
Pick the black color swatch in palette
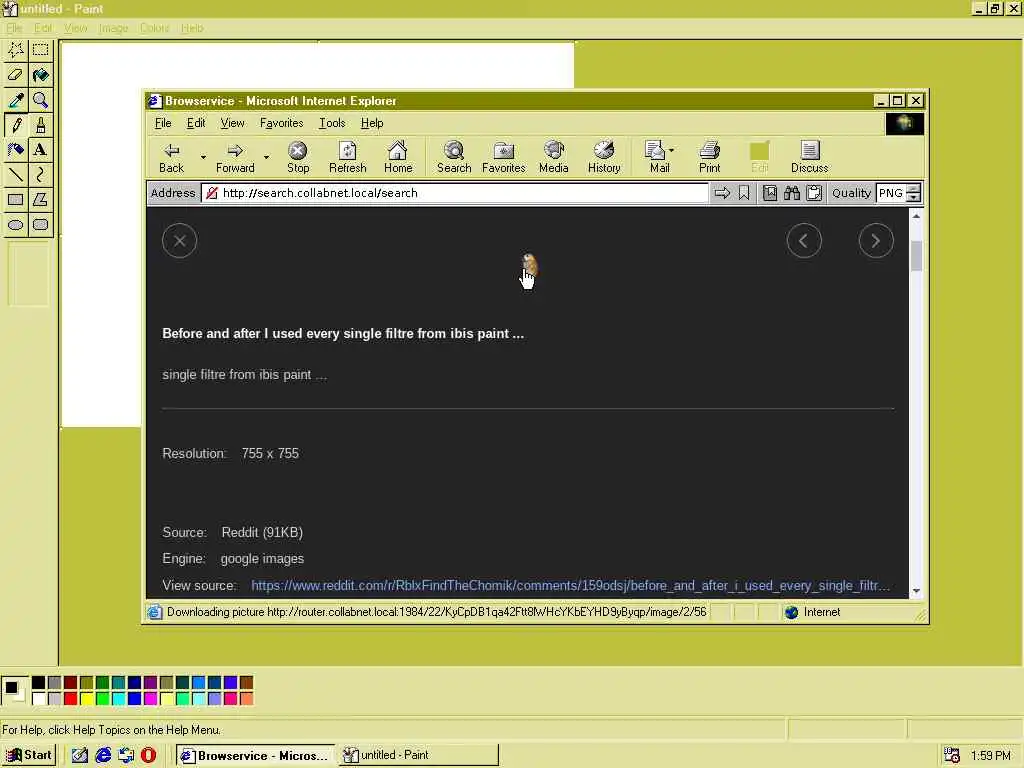pyautogui.click(x=39, y=682)
